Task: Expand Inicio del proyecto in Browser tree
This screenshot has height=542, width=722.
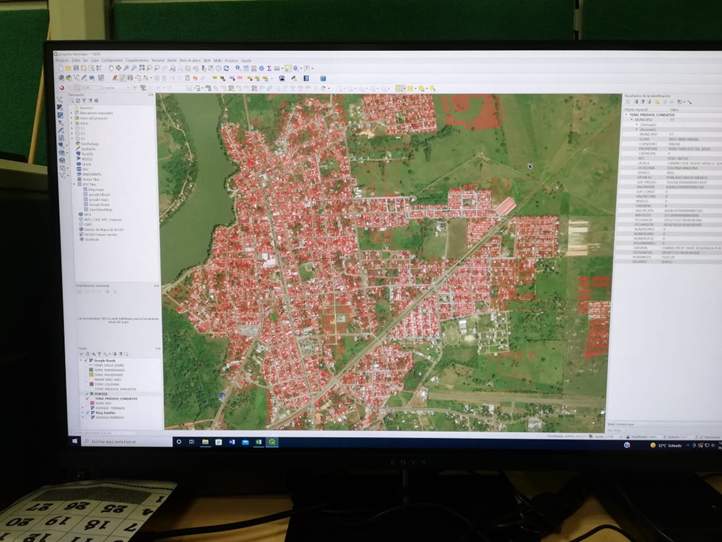Action: (x=71, y=118)
